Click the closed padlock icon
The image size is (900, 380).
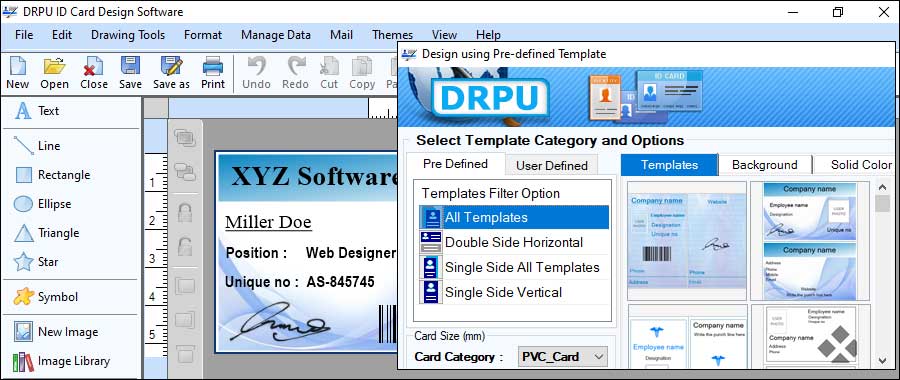[185, 212]
